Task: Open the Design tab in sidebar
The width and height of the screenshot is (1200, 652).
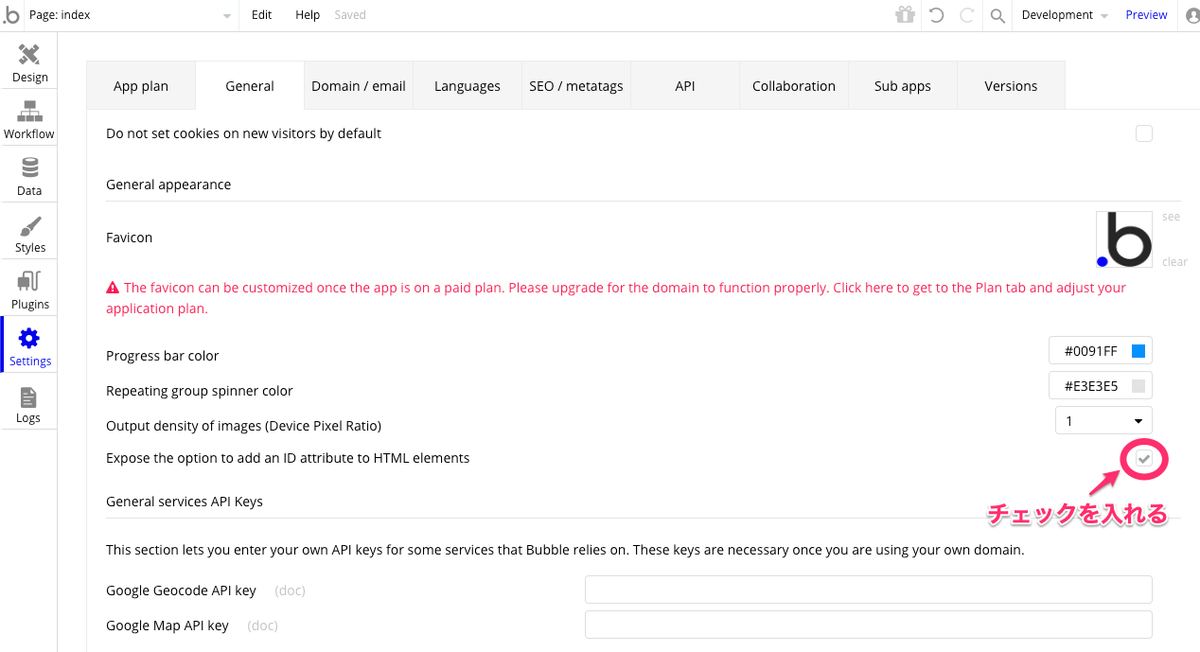Action: point(29,63)
